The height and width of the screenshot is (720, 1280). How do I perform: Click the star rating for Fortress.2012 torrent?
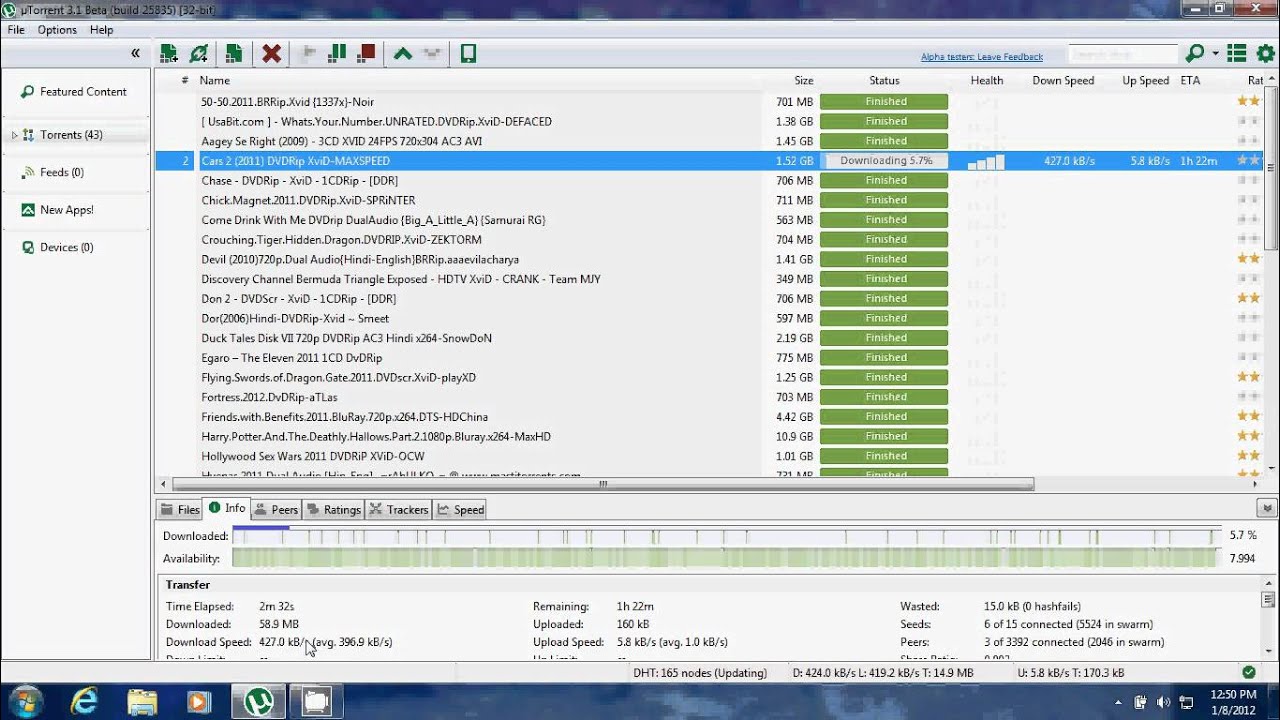point(1249,397)
